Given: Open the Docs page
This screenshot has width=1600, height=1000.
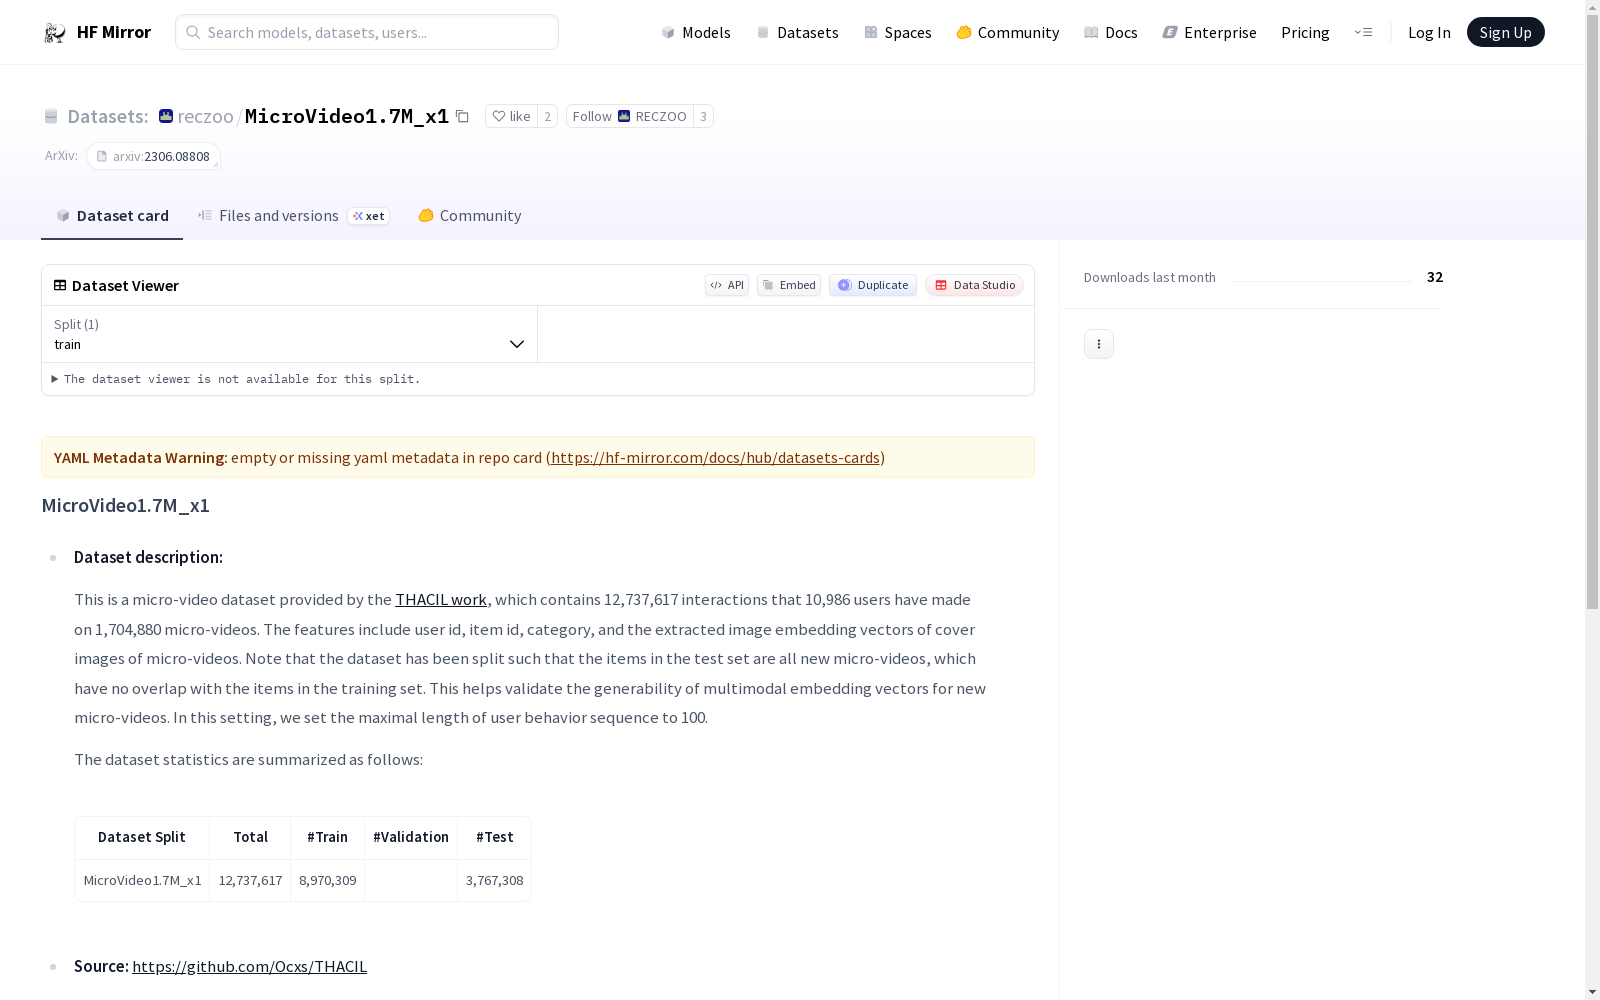Looking at the screenshot, I should 1111,32.
